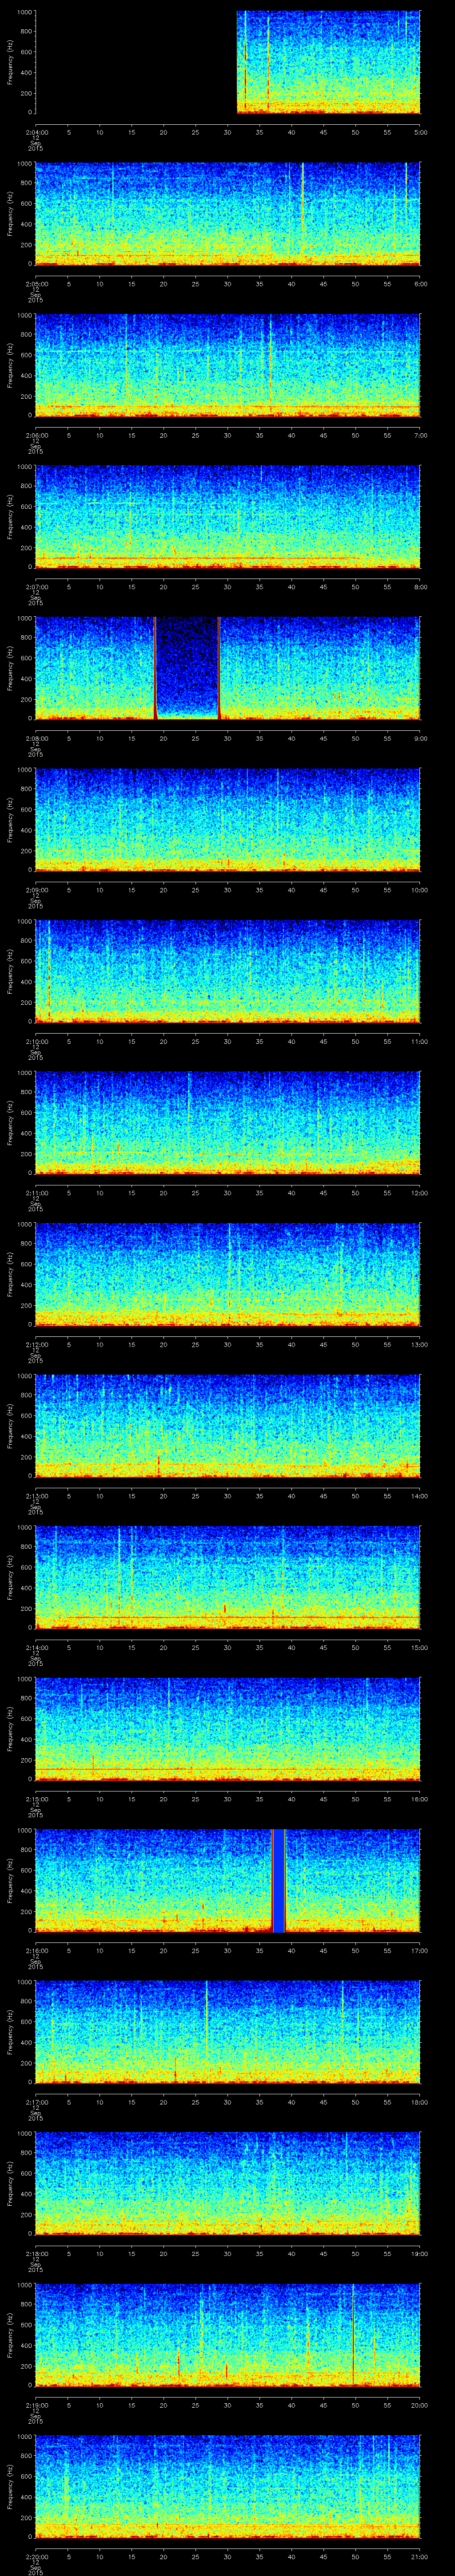Select the "13:00" end-of-axis time label

click(x=419, y=1344)
